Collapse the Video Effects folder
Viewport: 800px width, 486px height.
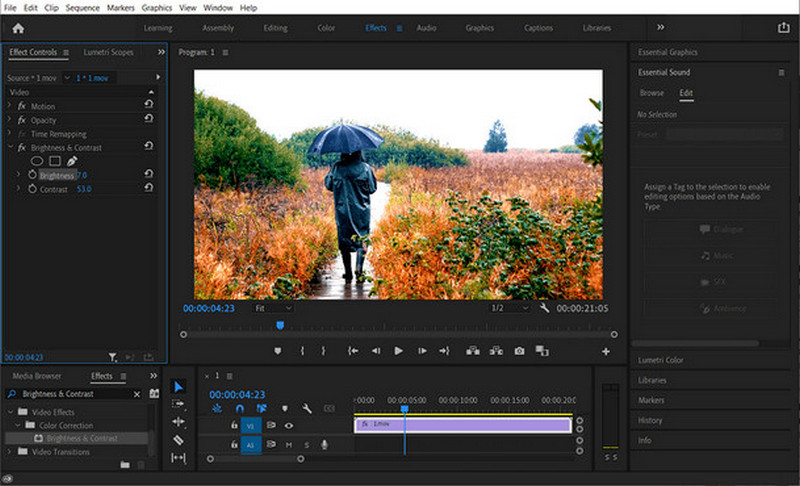(x=11, y=412)
